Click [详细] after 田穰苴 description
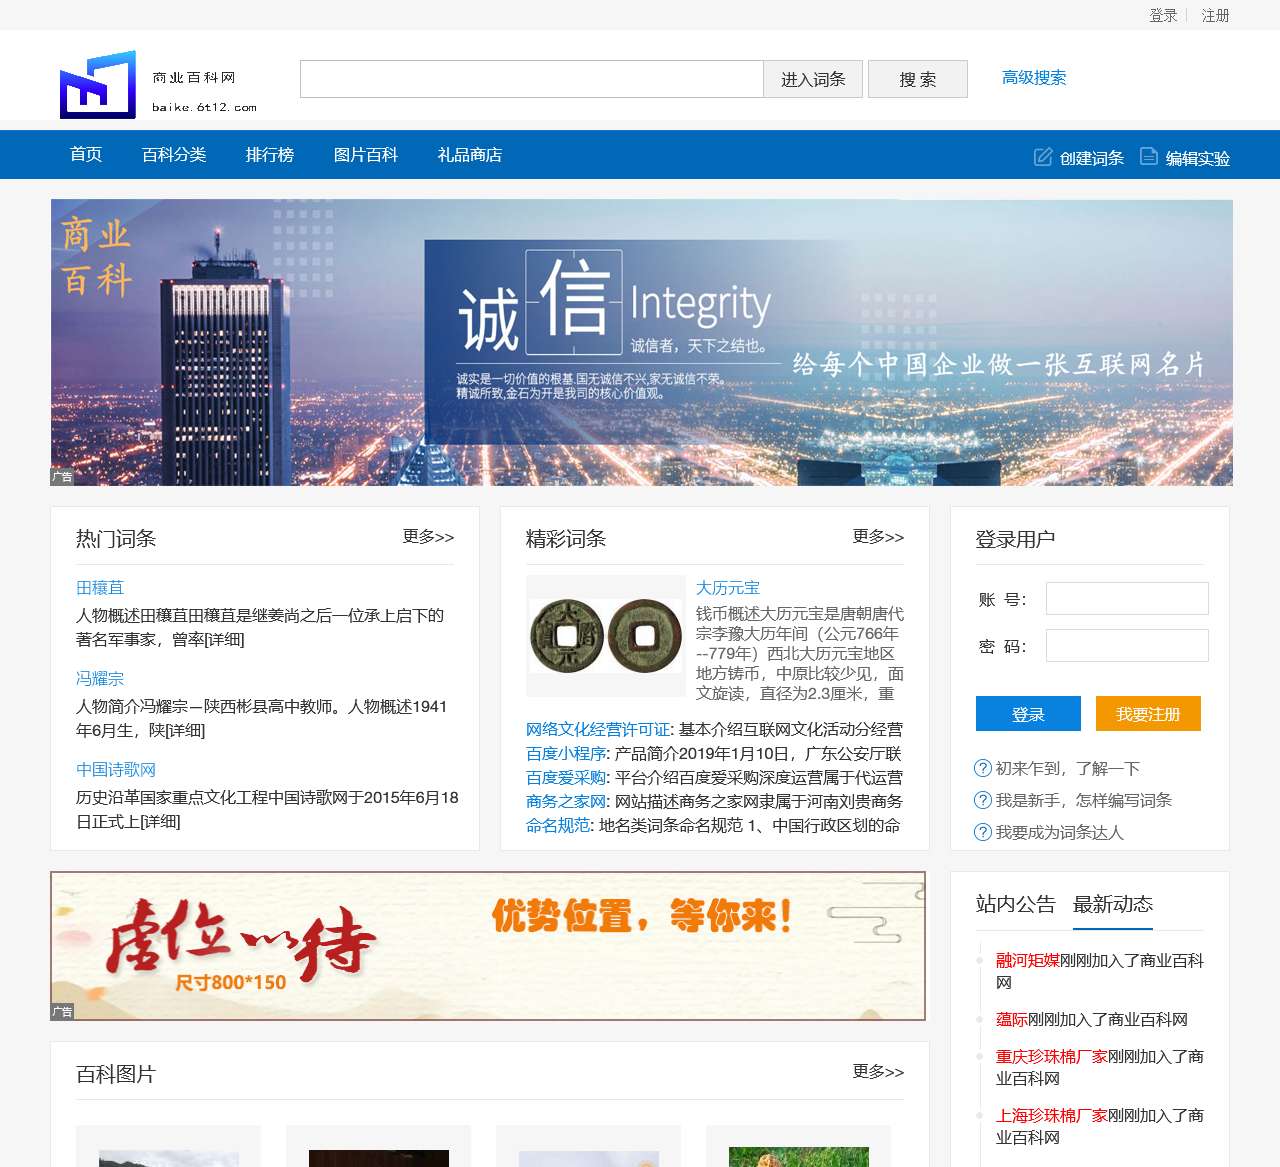 (224, 640)
